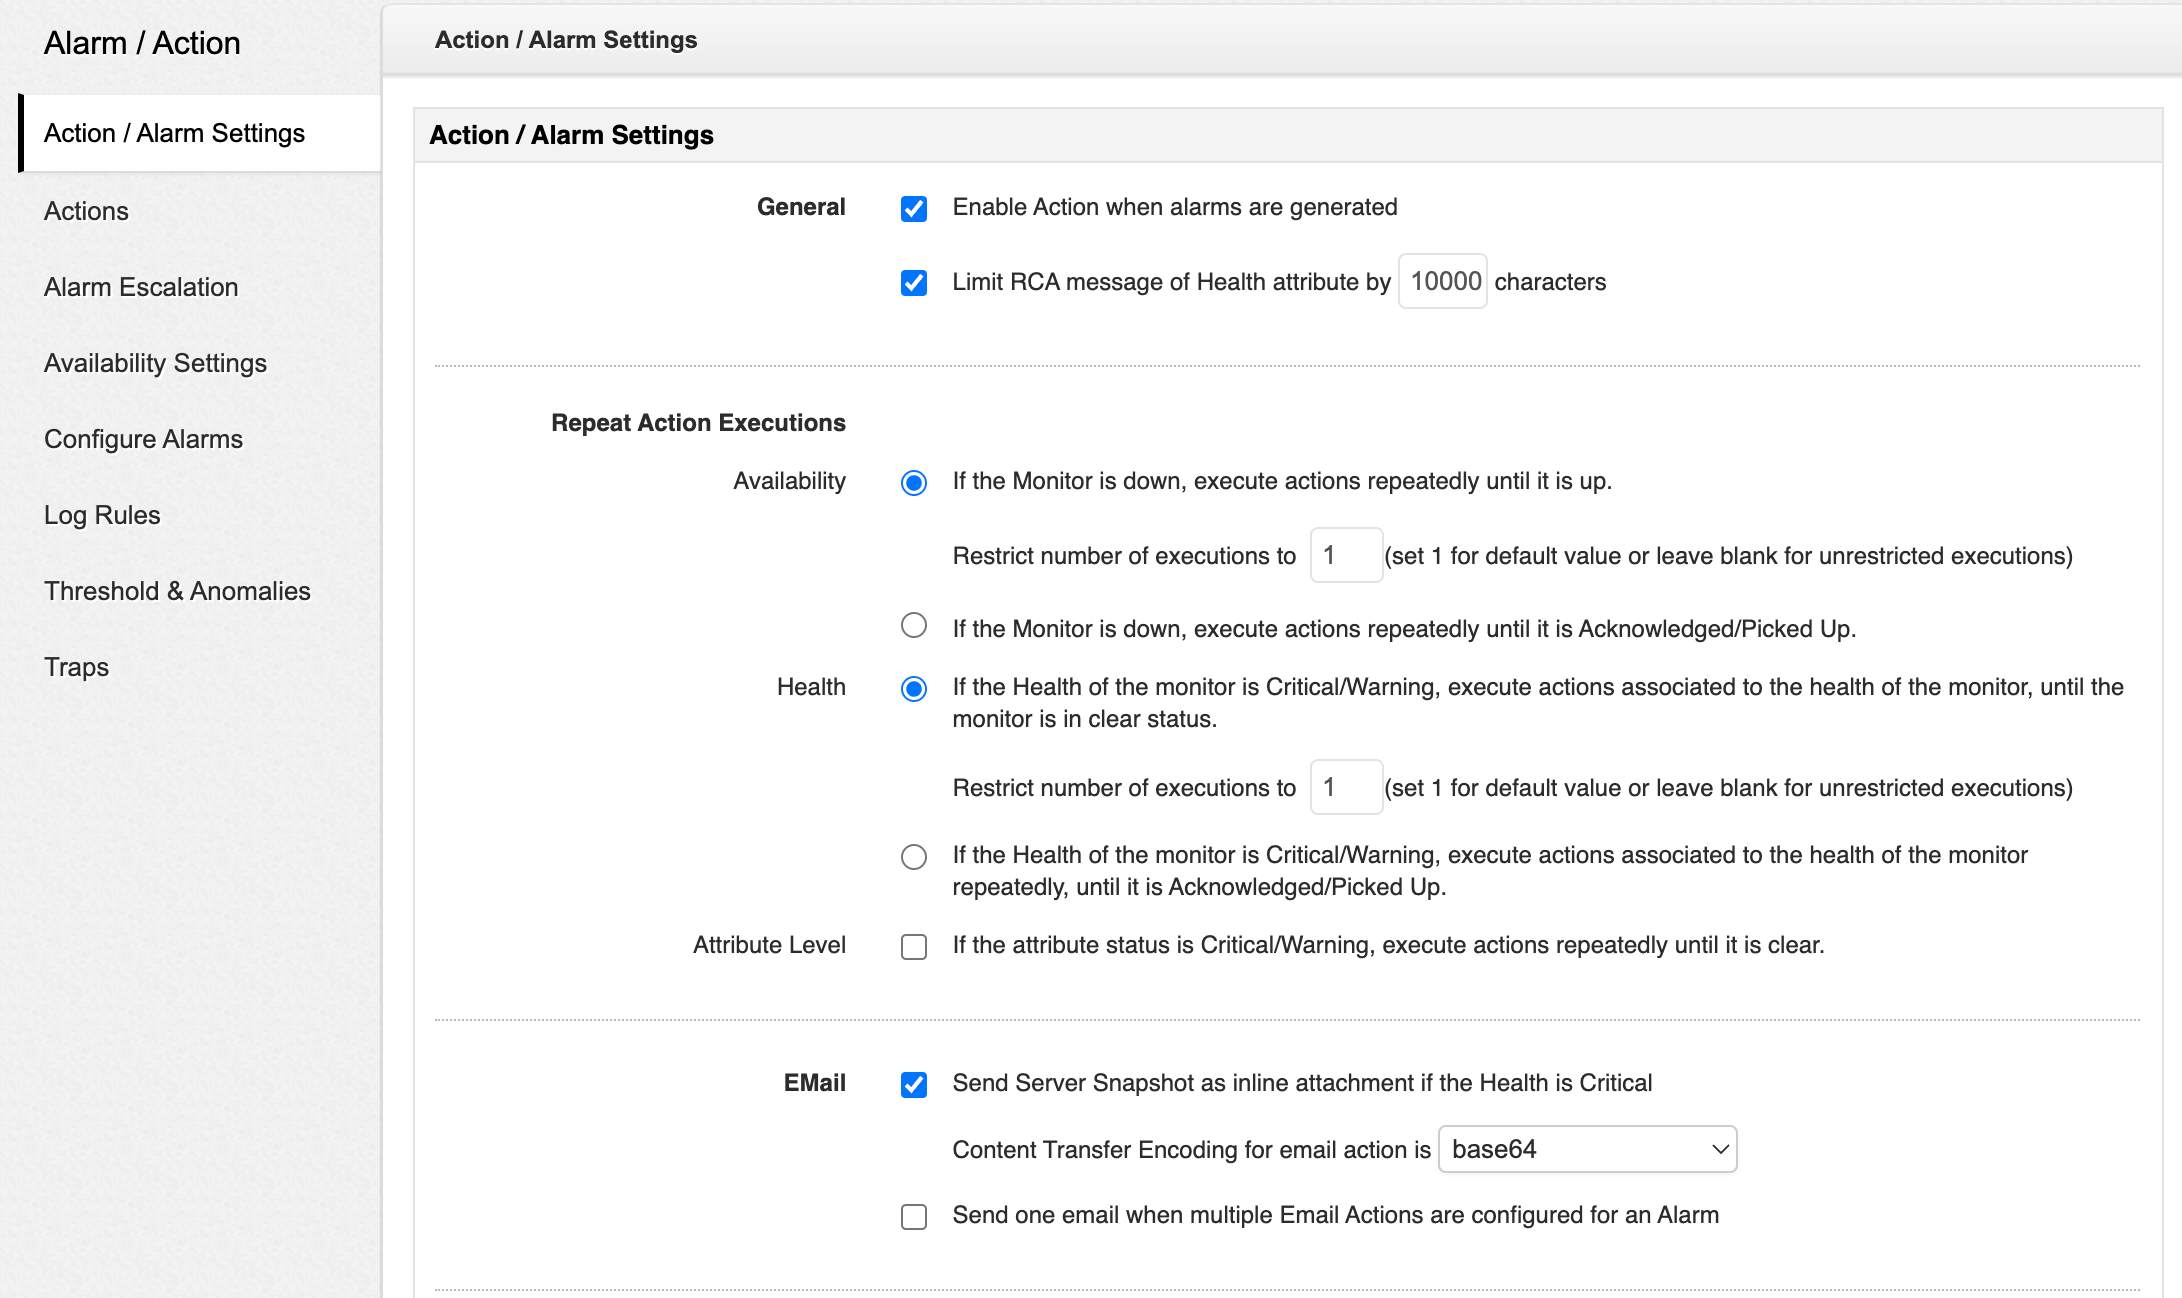Click Availability restrict executions number field

pos(1346,555)
